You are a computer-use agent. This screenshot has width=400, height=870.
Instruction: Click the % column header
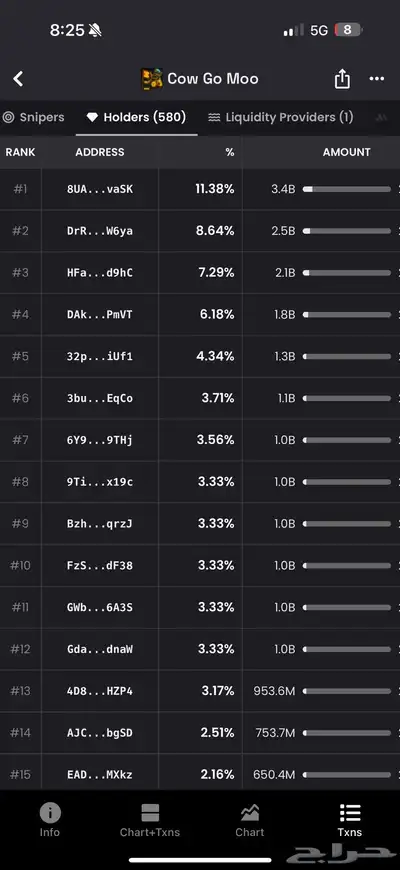[x=230, y=152]
